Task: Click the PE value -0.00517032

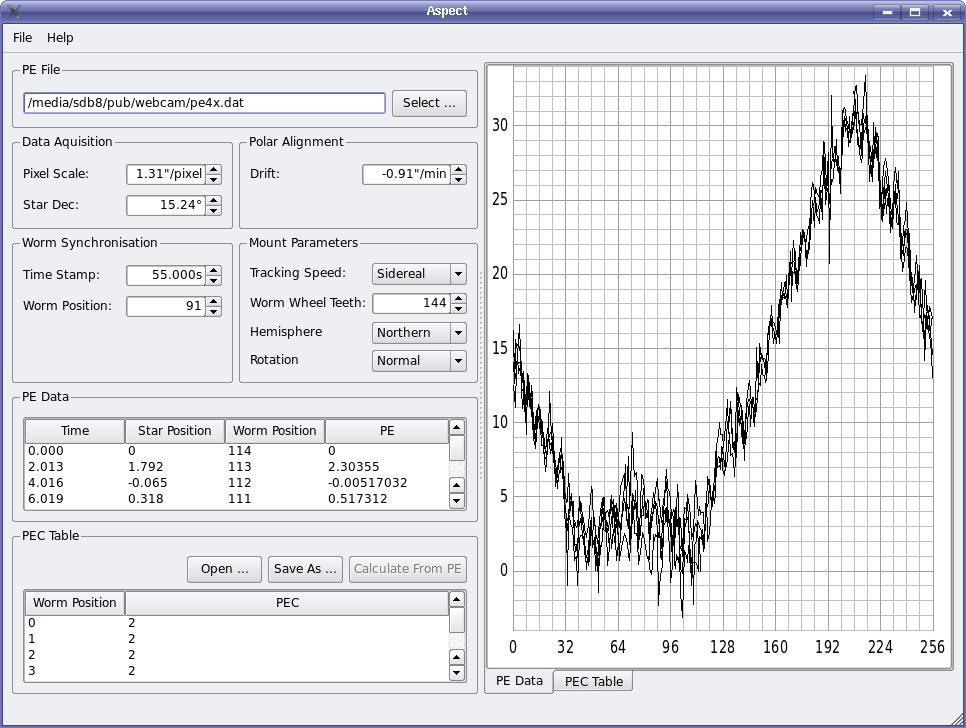Action: [367, 483]
